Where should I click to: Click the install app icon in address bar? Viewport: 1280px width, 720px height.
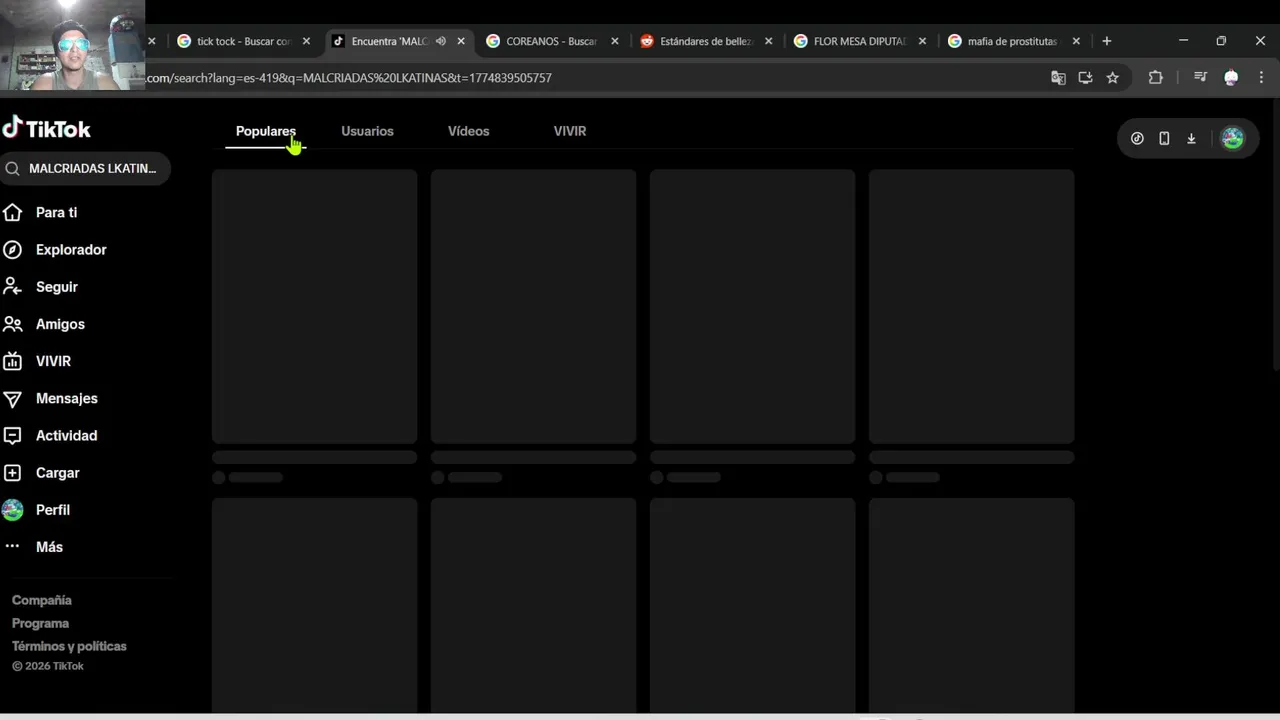tap(1085, 78)
